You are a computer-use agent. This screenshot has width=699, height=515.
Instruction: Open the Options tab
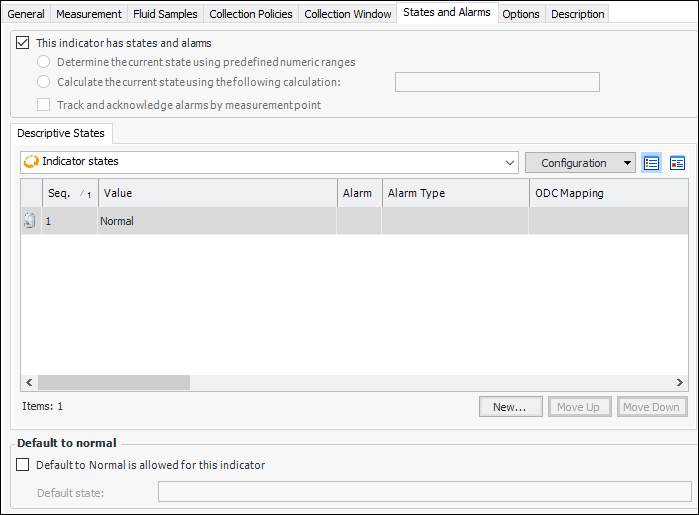[521, 14]
